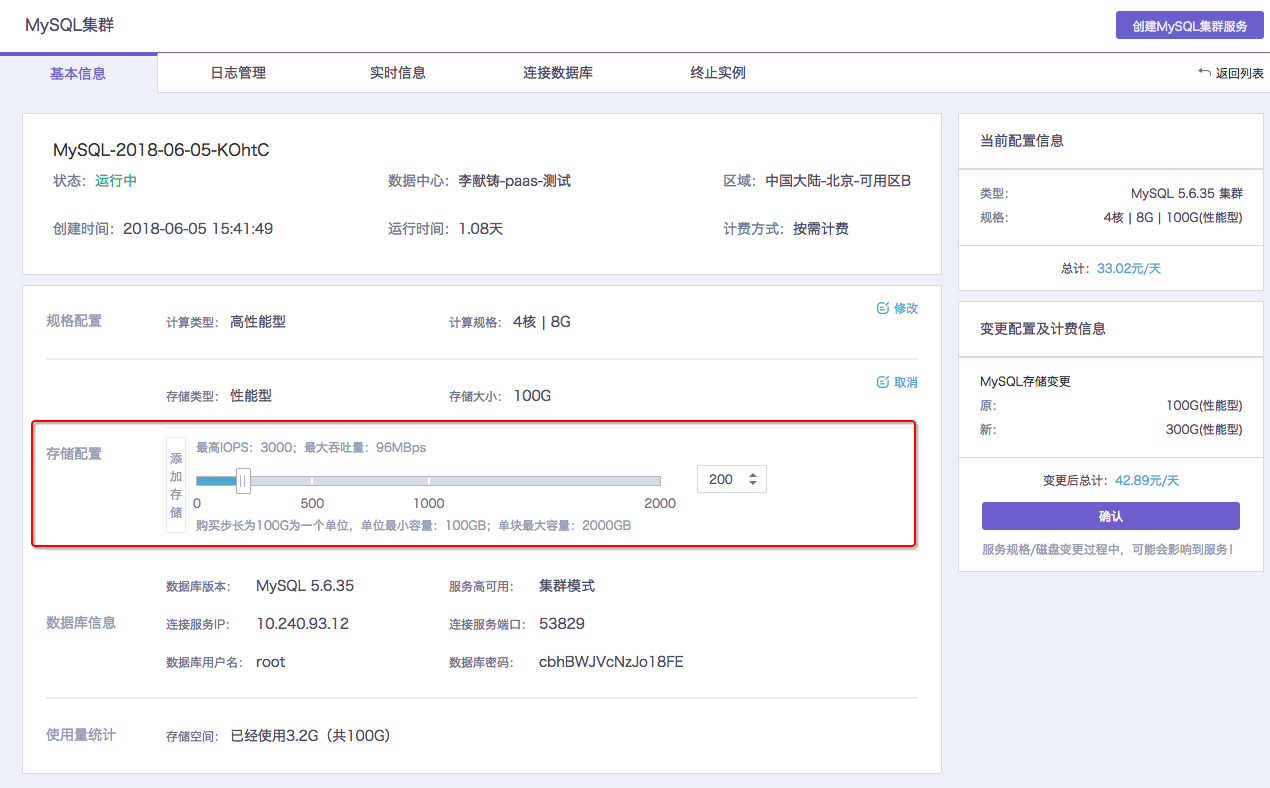Click the 李献铸-paas-测试 data center value
Image resolution: width=1270 pixels, height=788 pixels.
coord(514,181)
